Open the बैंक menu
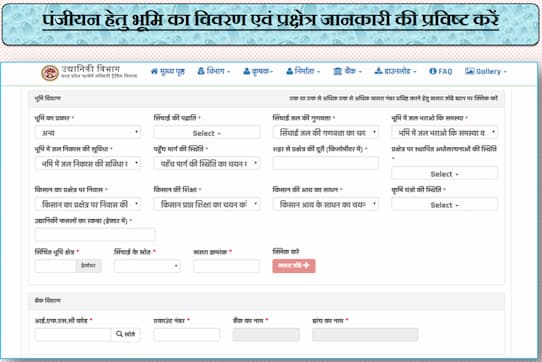 pyautogui.click(x=347, y=71)
